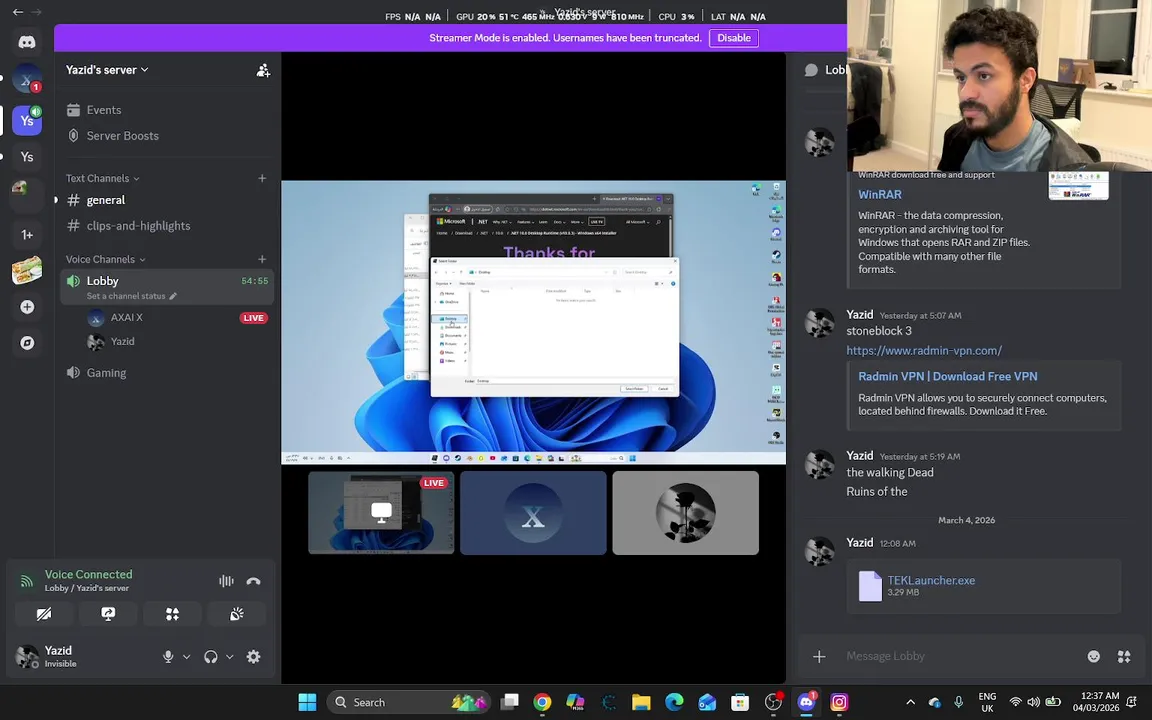Image resolution: width=1152 pixels, height=720 pixels.
Task: Toggle the camera on button
Action: tap(44, 614)
